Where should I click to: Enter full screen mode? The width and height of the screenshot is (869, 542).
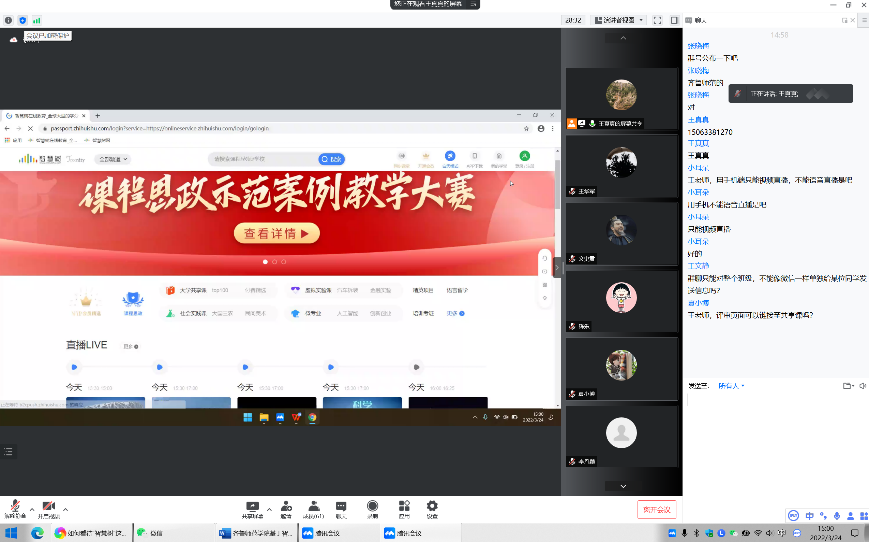click(657, 19)
